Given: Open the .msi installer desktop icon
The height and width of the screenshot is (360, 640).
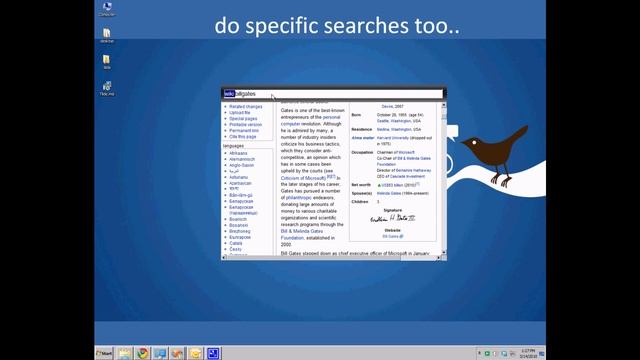Looking at the screenshot, I should 107,89.
